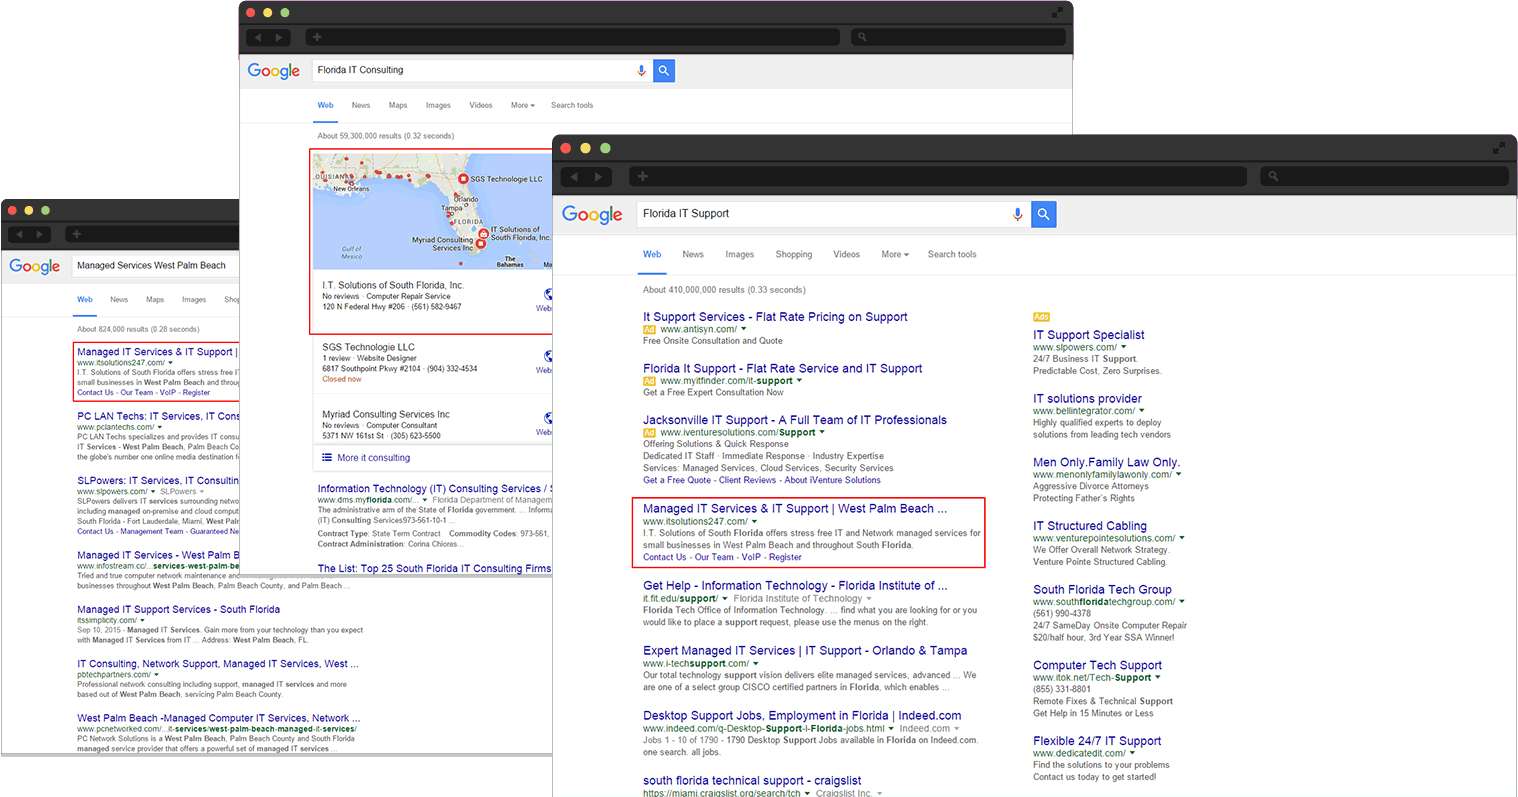The width and height of the screenshot is (1518, 797).
Task: Click fullscreen arrows icon of Florida IT Consulting window
Action: [x=1057, y=13]
